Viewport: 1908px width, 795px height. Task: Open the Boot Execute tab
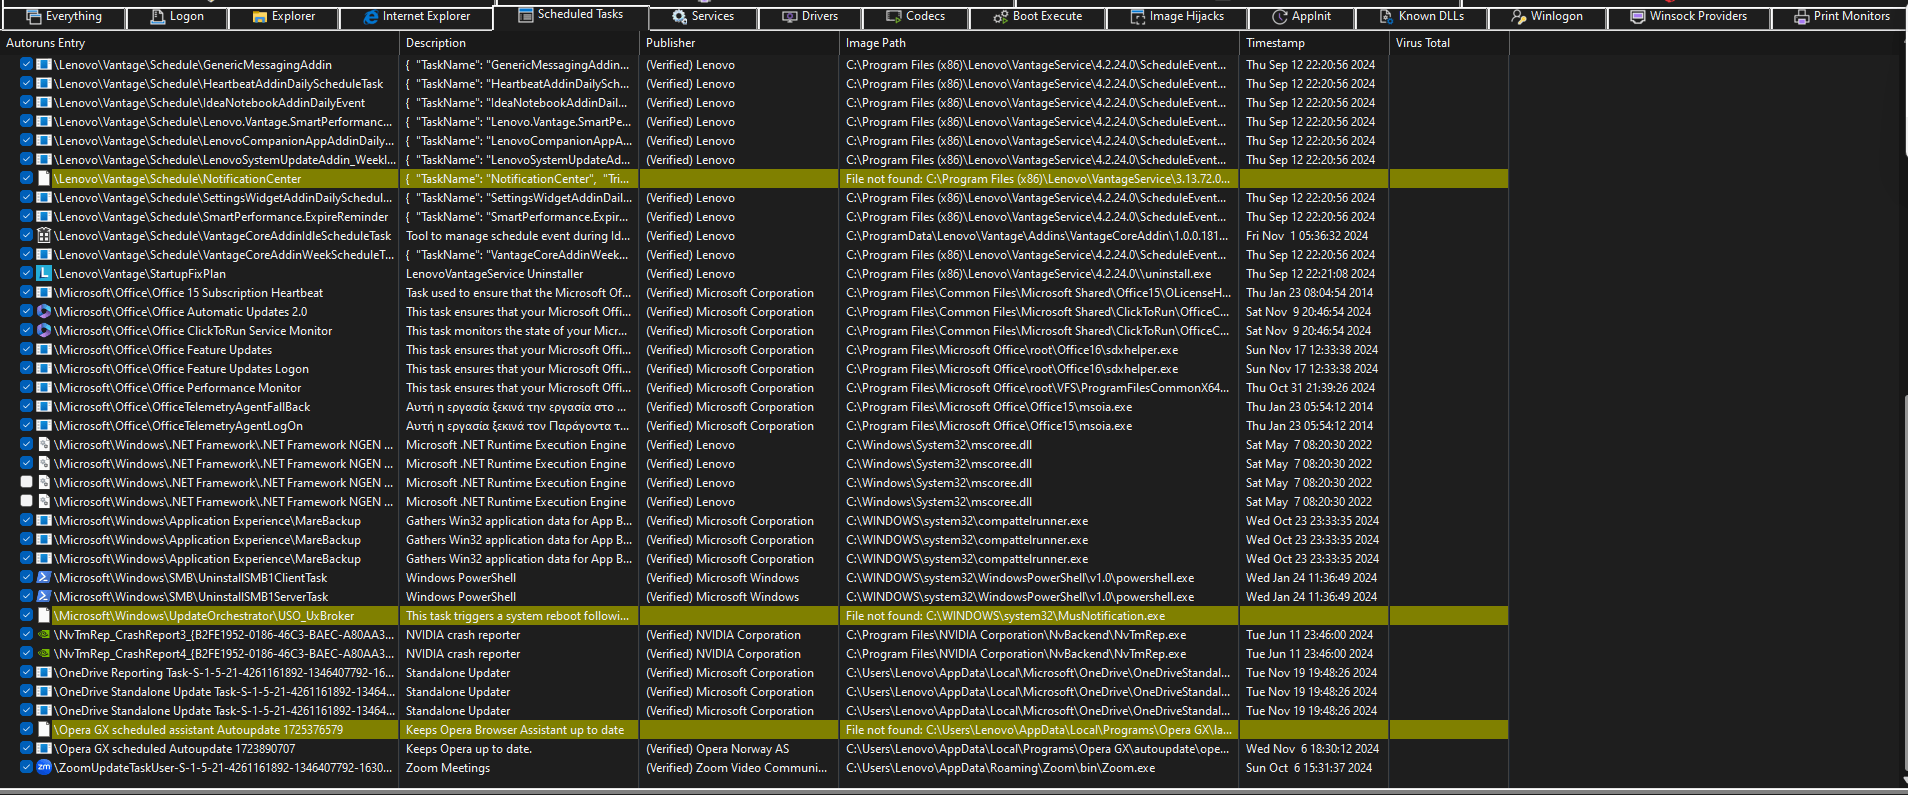(x=1038, y=17)
